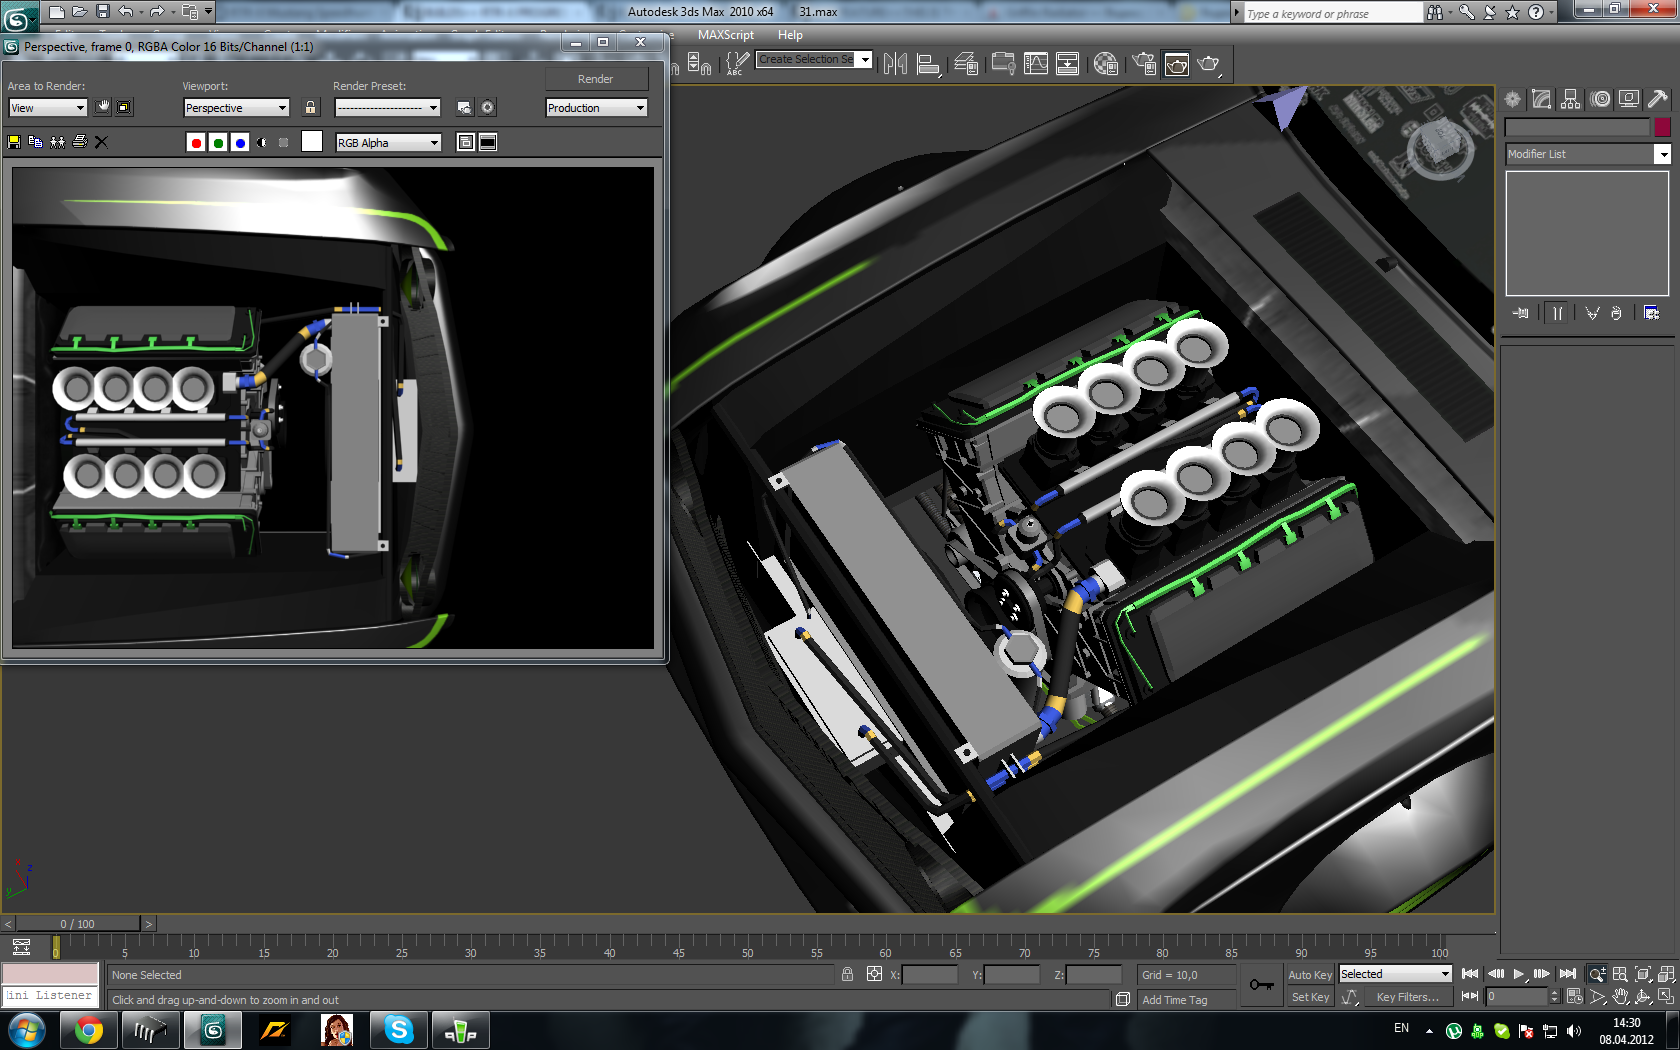
Task: Click the white background color swatch
Action: coord(312,142)
